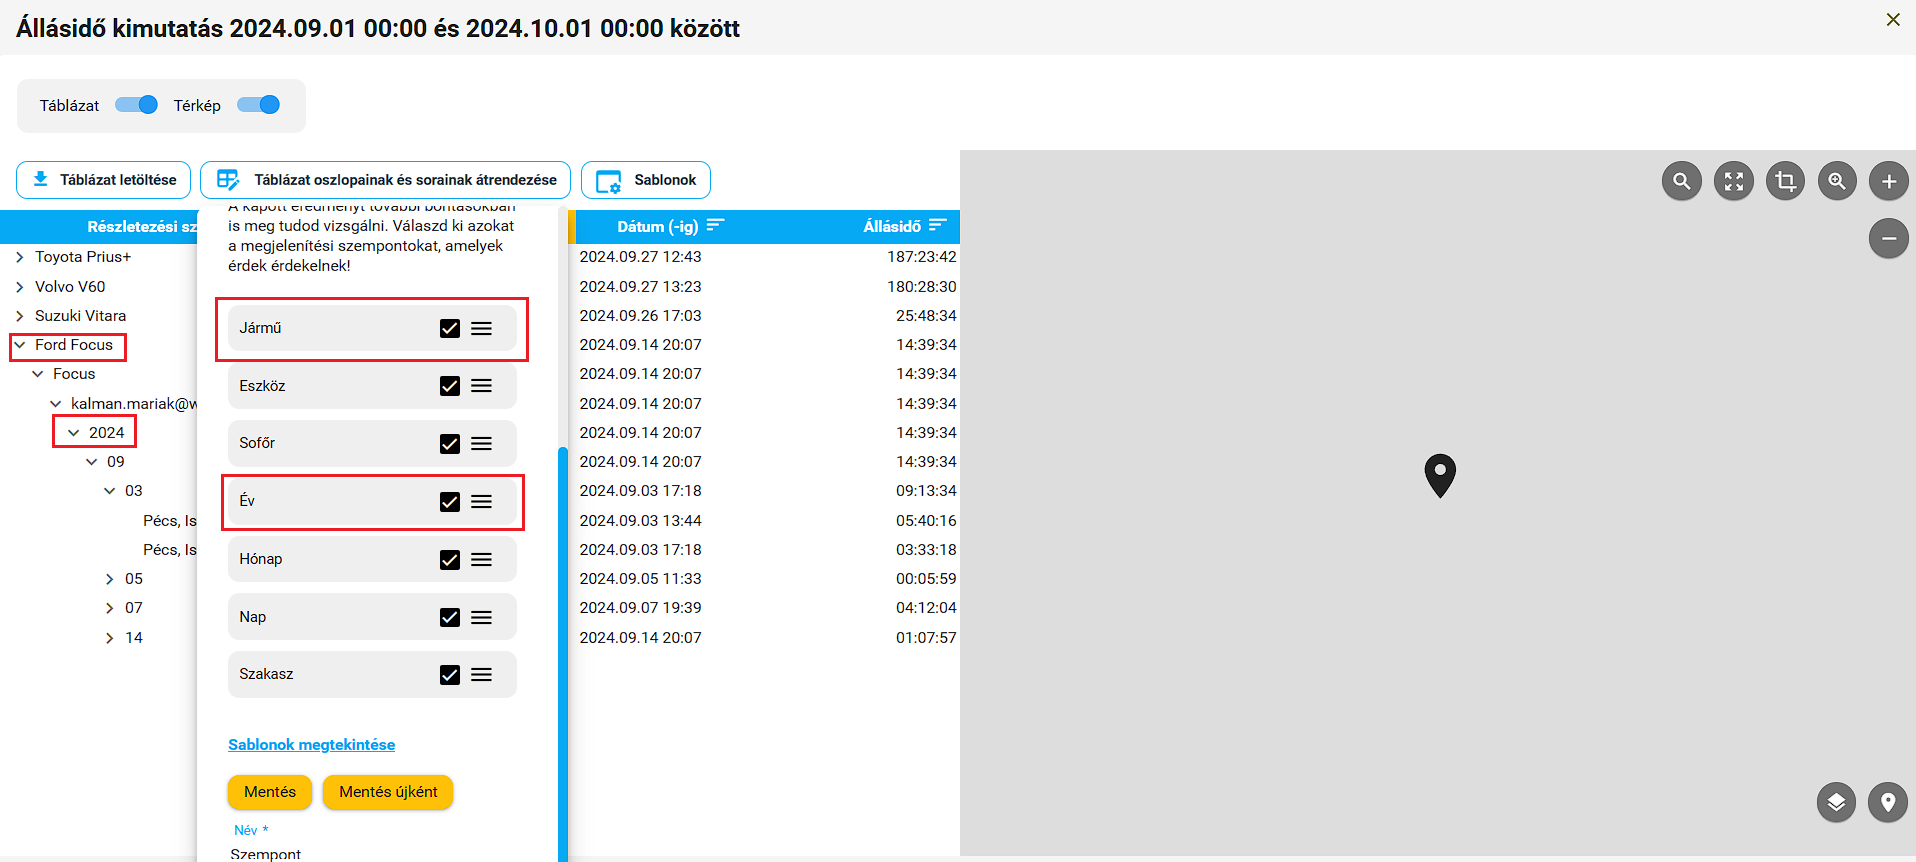Zoom out the map with minus button

(x=1888, y=238)
